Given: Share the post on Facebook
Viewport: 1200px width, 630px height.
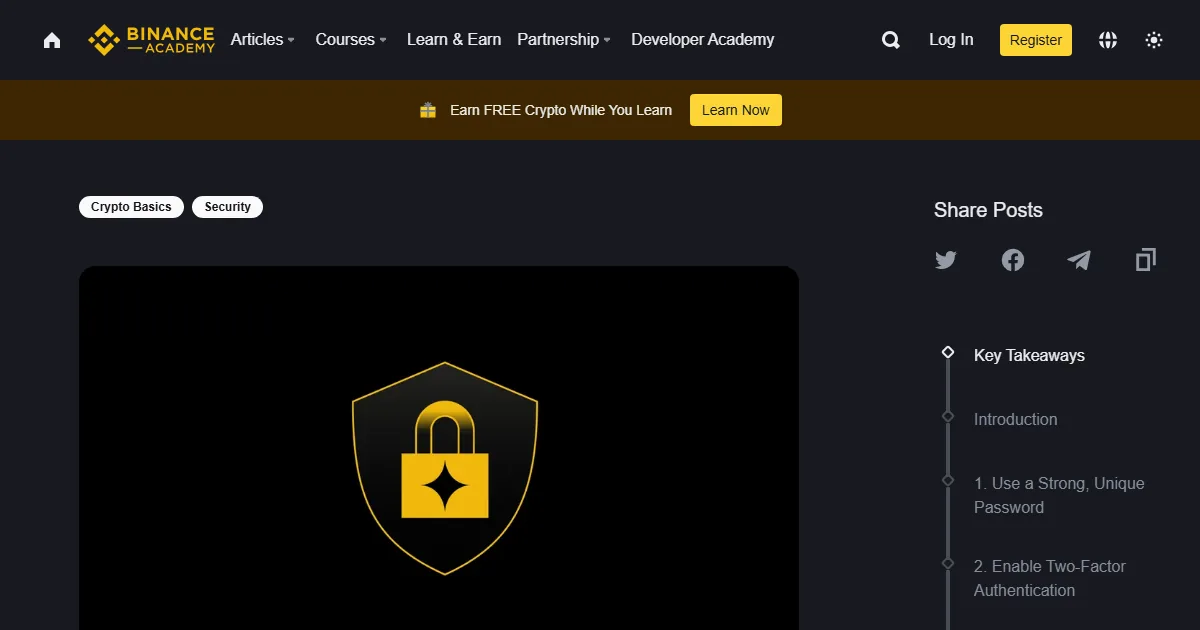Looking at the screenshot, I should coord(1013,260).
